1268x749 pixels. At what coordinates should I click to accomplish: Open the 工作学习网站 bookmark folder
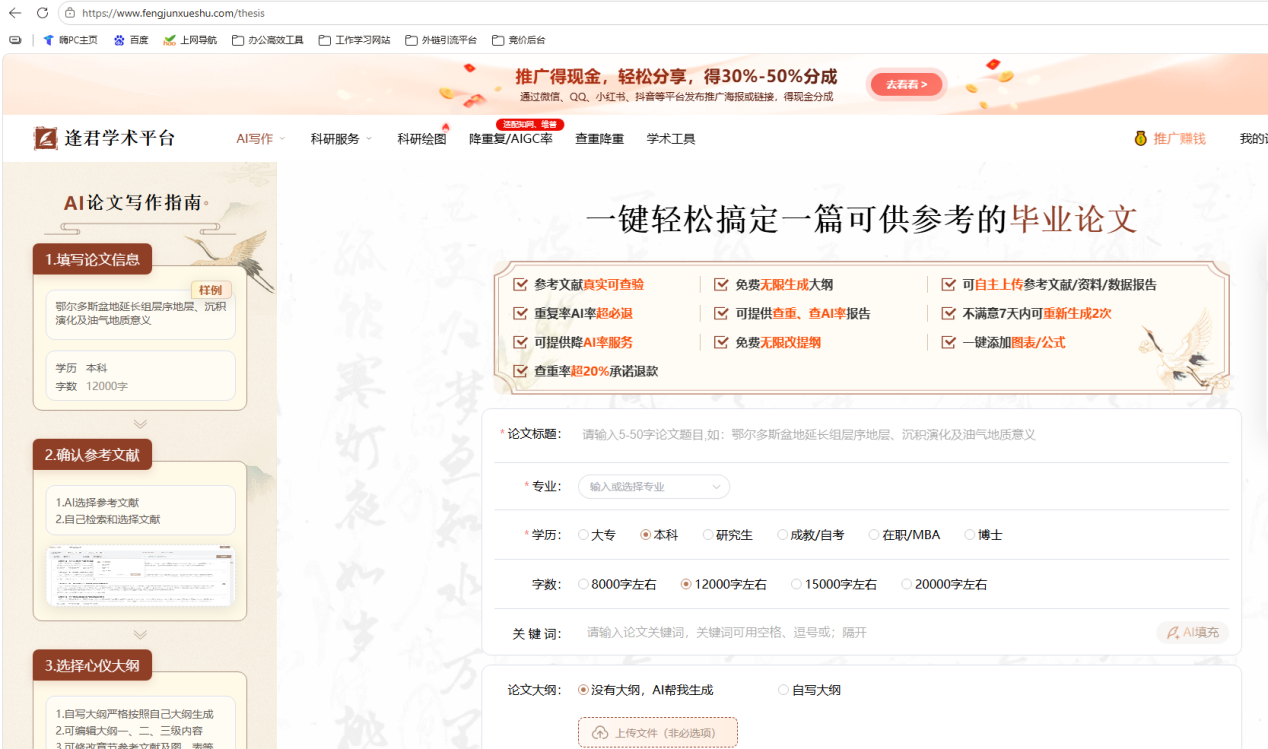pos(355,40)
